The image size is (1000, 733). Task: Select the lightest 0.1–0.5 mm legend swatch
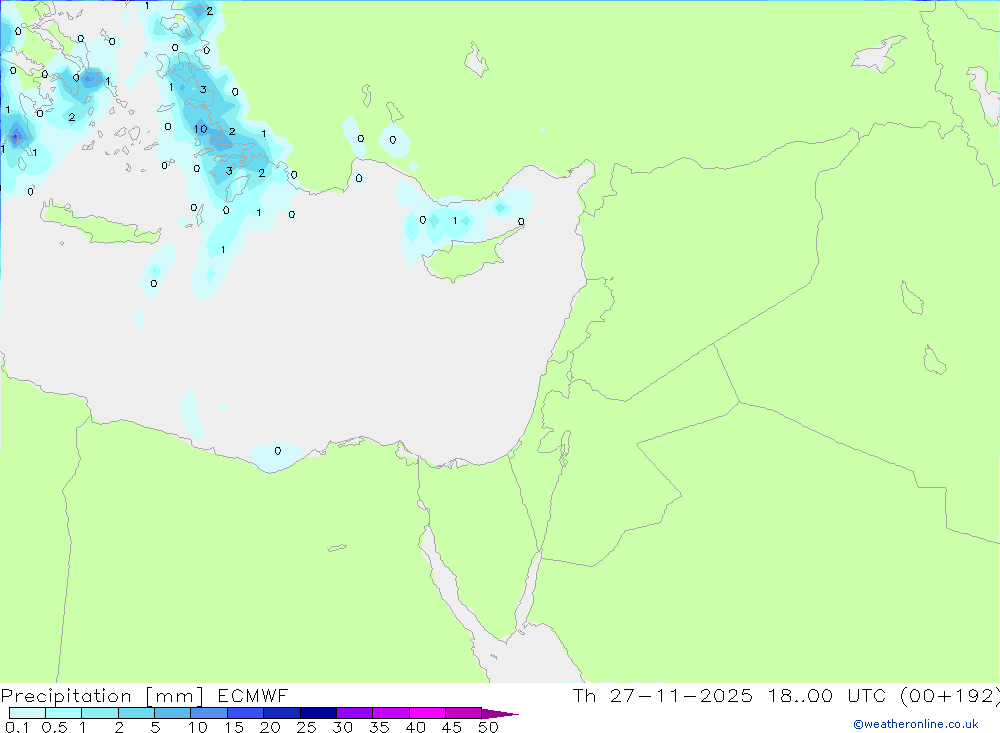click(27, 713)
